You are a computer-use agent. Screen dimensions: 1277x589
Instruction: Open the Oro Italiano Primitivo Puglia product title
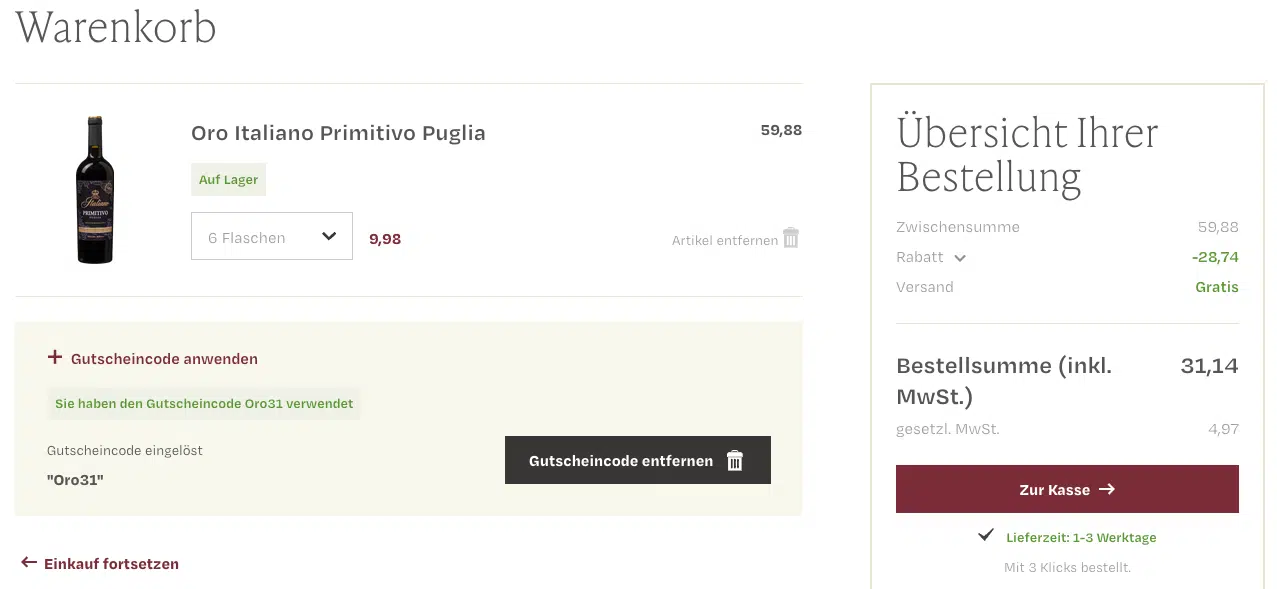pos(338,133)
